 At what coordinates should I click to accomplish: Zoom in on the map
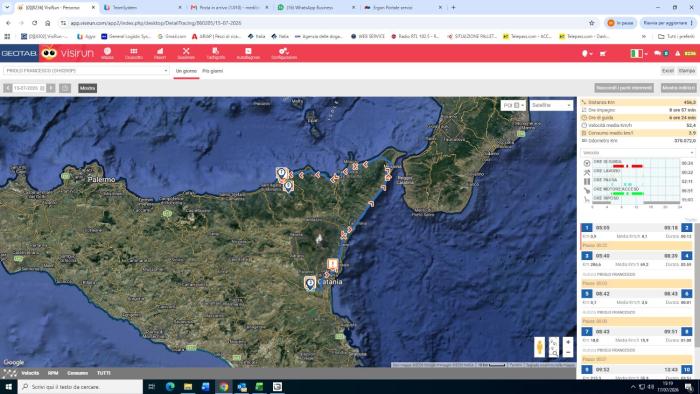568,342
